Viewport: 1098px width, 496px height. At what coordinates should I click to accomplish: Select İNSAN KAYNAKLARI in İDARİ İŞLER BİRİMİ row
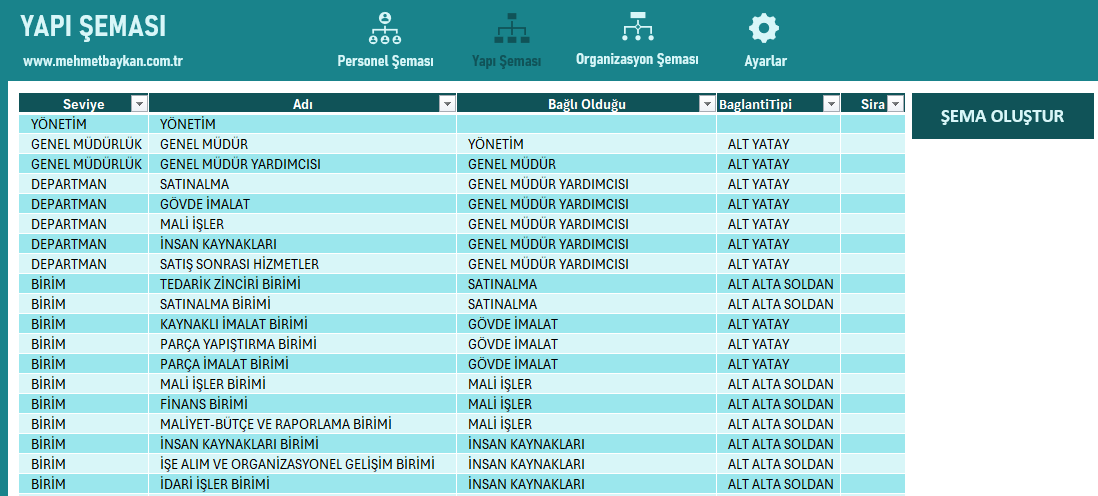pyautogui.click(x=586, y=484)
